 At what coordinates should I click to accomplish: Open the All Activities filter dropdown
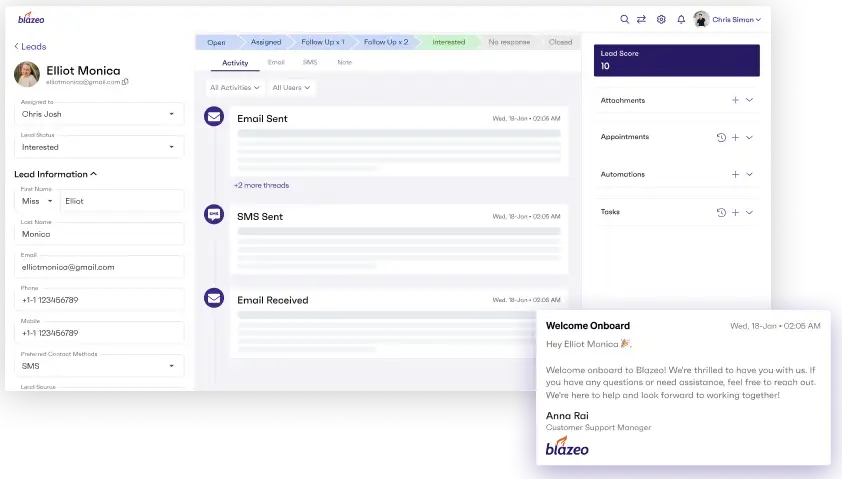click(234, 88)
